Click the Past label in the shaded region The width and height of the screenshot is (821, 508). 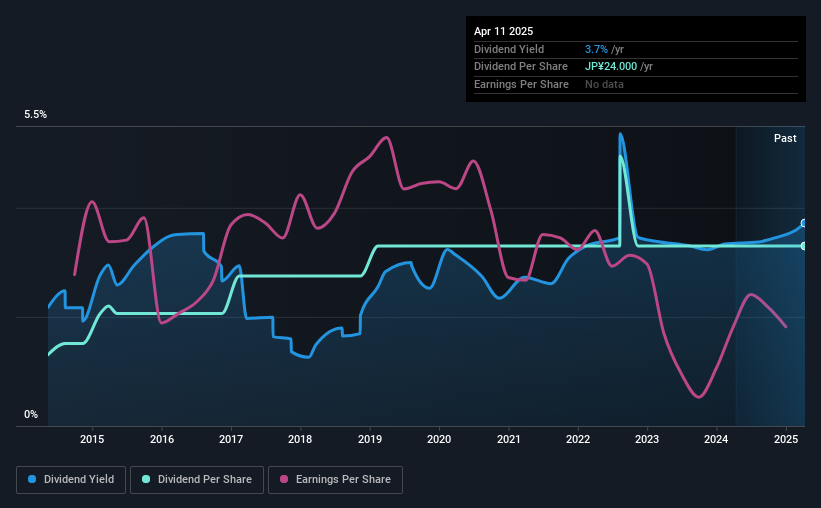pos(785,138)
